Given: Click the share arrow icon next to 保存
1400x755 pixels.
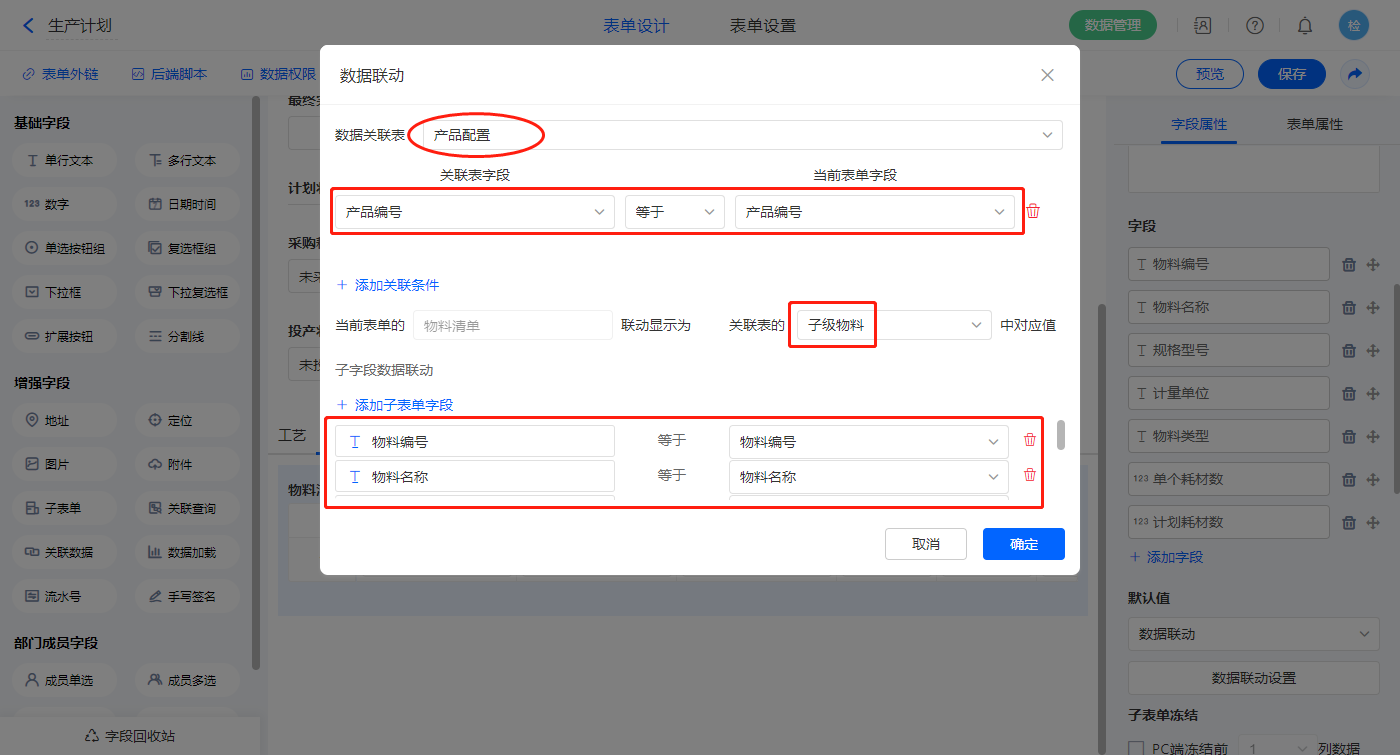Looking at the screenshot, I should tap(1355, 74).
